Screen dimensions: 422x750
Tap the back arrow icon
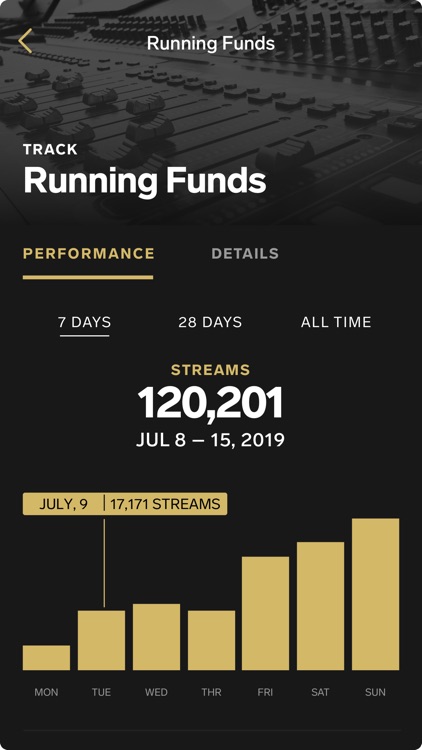coord(25,41)
